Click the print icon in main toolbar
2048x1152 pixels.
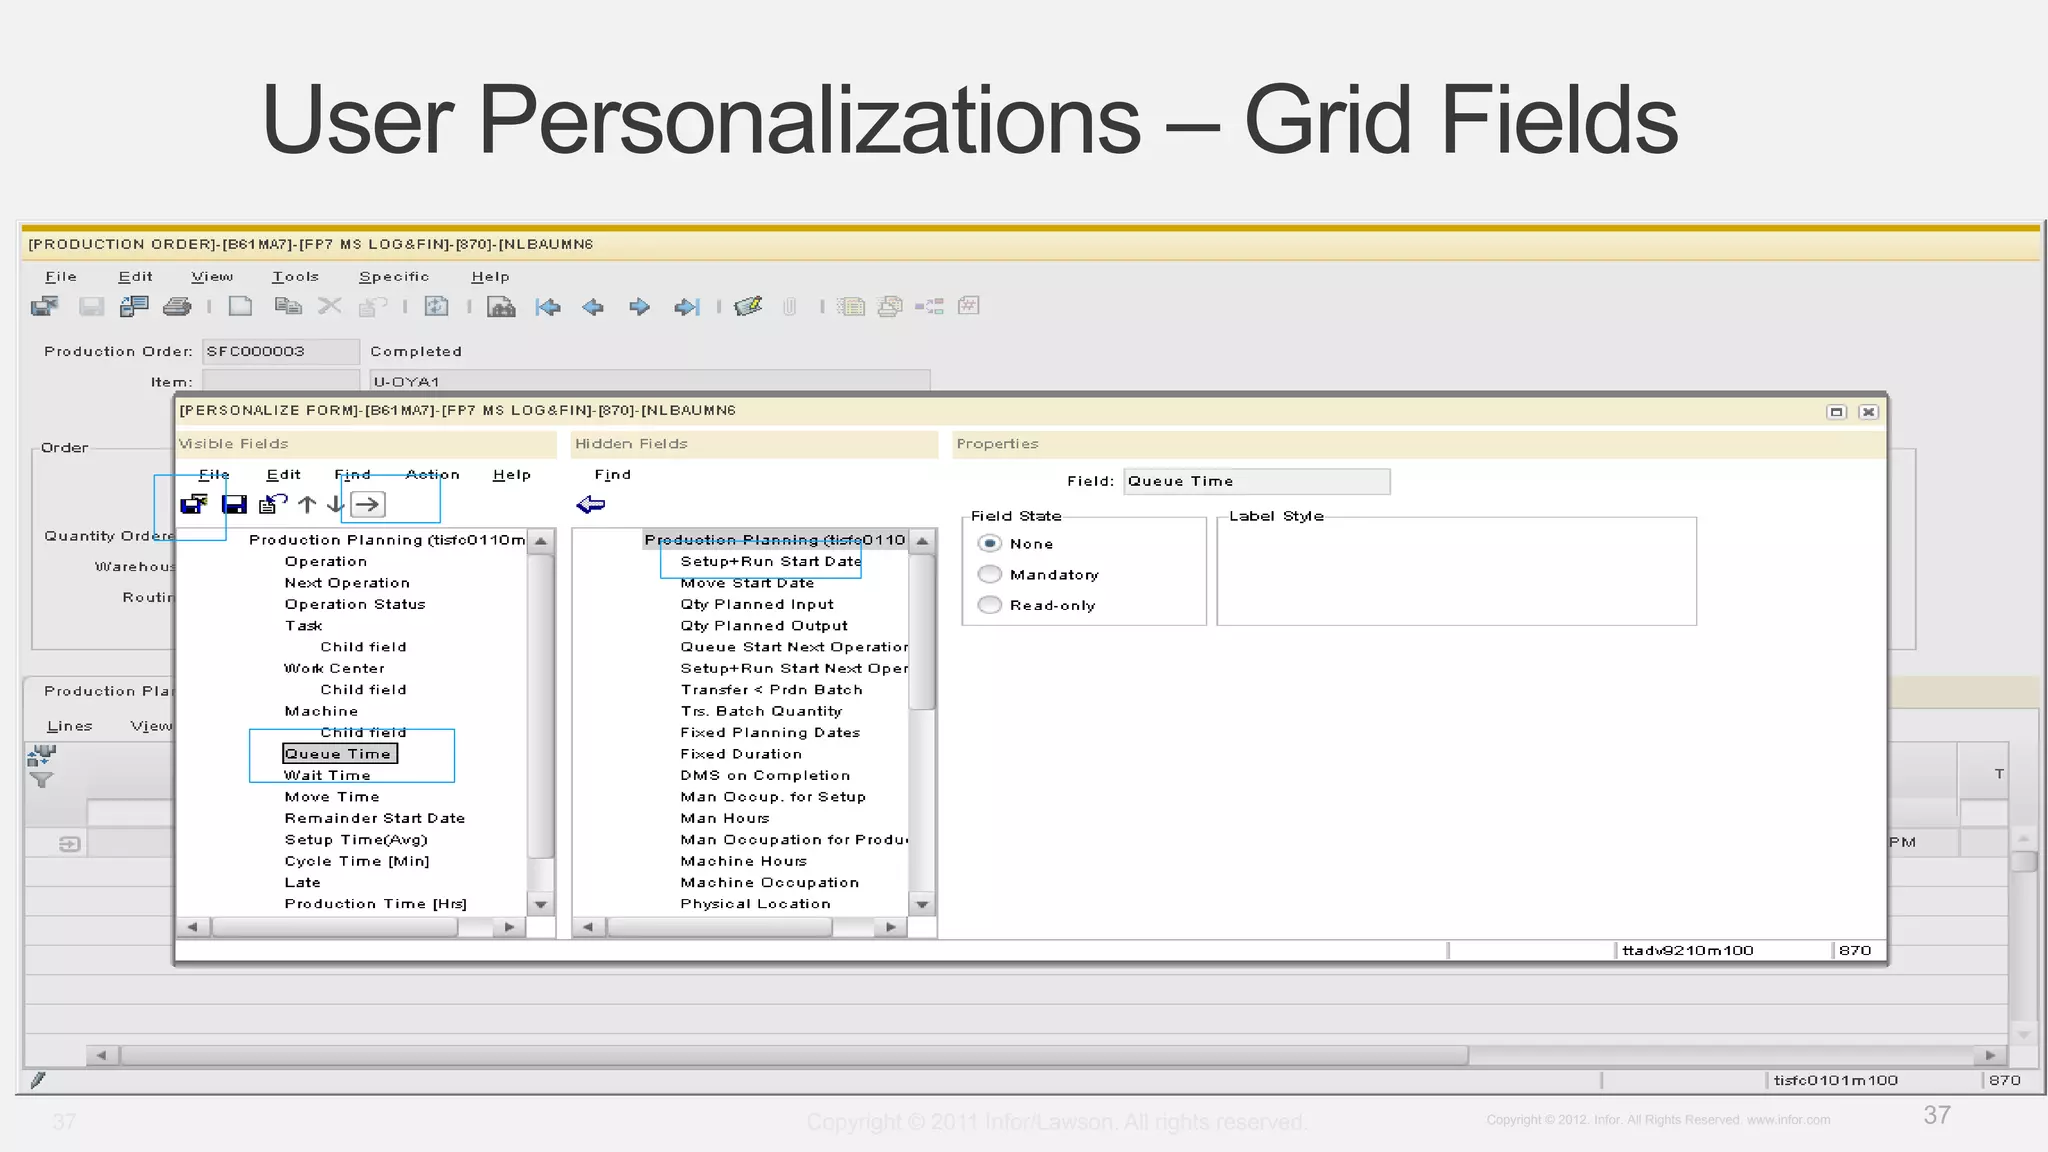[x=177, y=307]
